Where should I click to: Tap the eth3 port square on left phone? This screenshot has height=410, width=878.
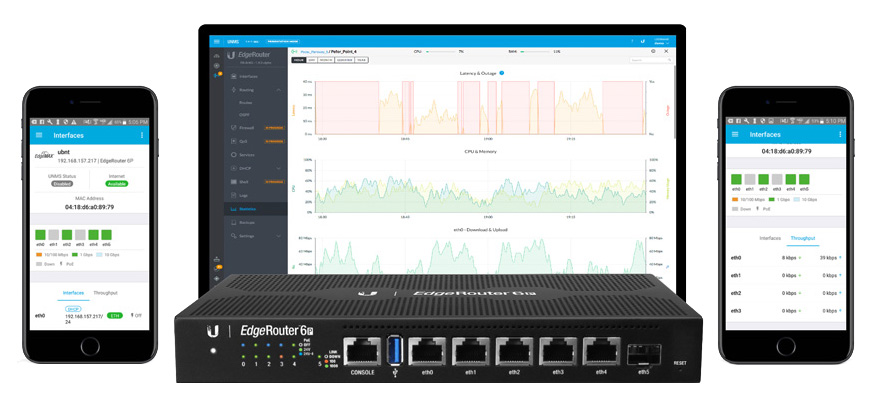coord(80,235)
